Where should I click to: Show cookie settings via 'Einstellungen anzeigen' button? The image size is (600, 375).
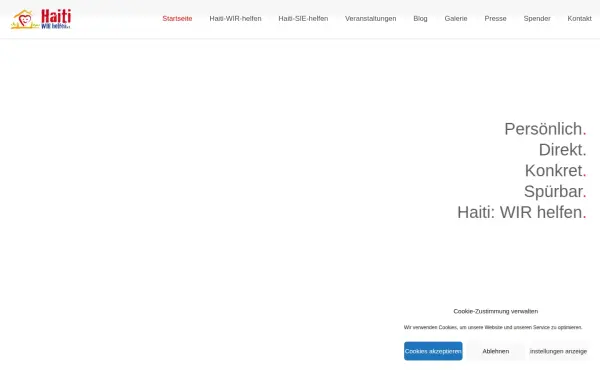(558, 351)
